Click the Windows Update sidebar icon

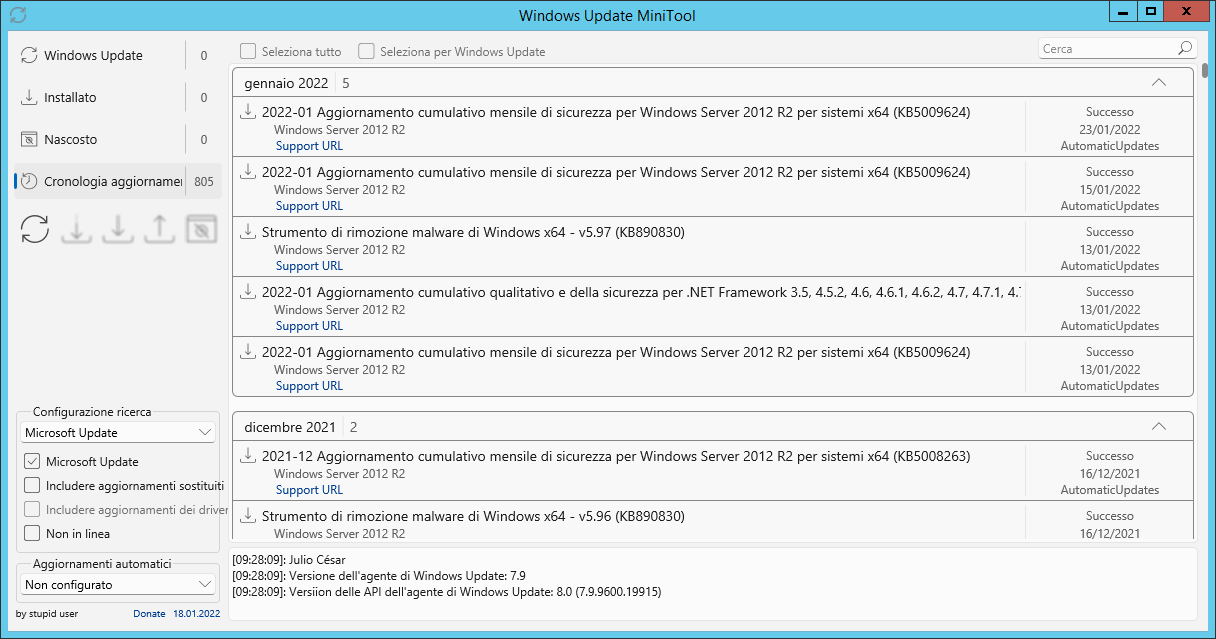[29, 56]
